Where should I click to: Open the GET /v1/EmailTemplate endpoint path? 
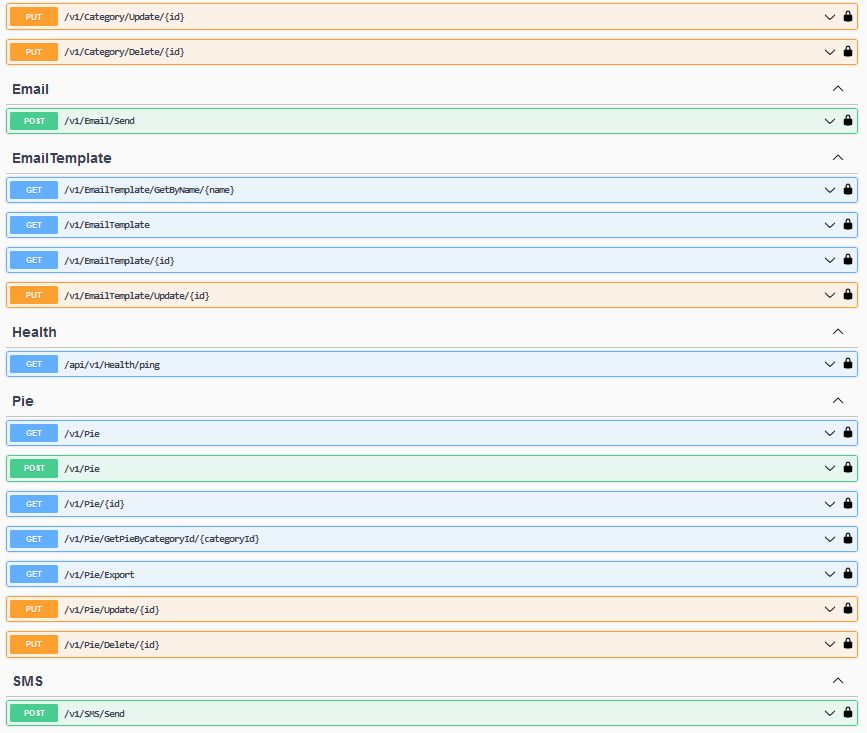tap(106, 225)
